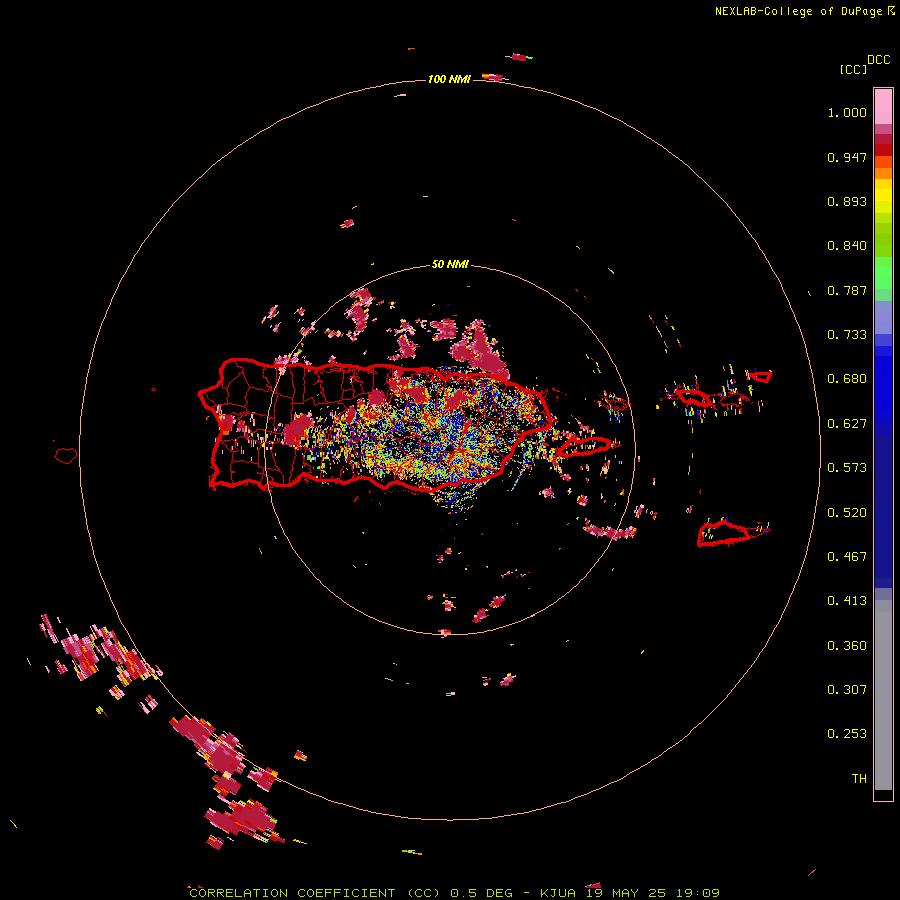Pick the orange color bar segment
Screen dimensions: 900x900
point(883,173)
